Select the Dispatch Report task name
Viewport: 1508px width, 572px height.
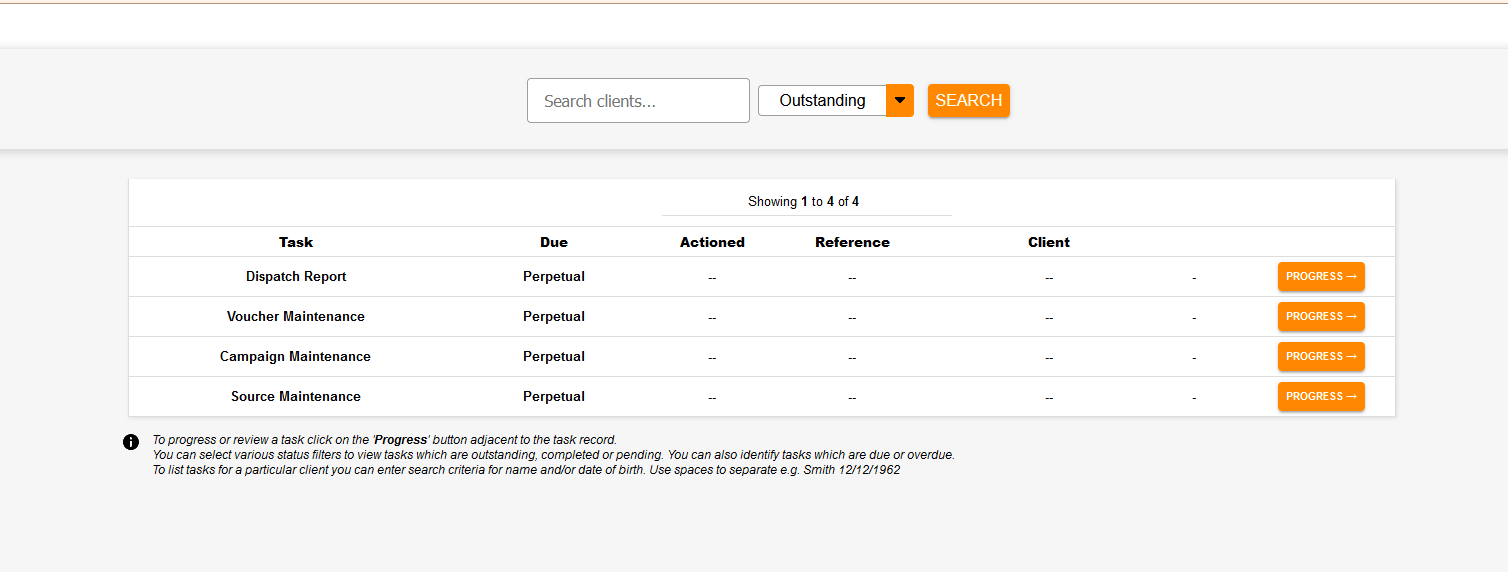(296, 277)
